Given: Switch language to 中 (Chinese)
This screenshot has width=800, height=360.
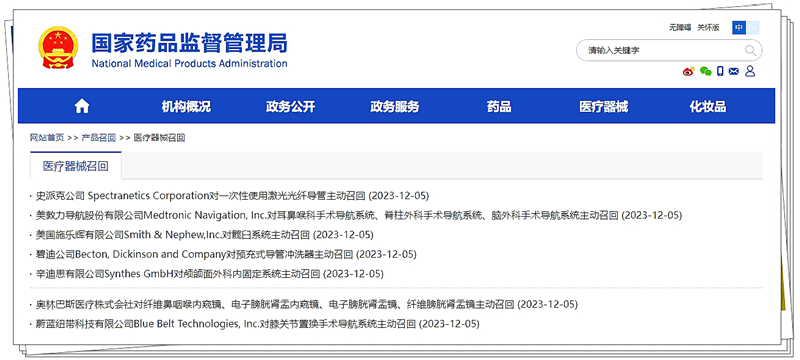Looking at the screenshot, I should pos(739,28).
